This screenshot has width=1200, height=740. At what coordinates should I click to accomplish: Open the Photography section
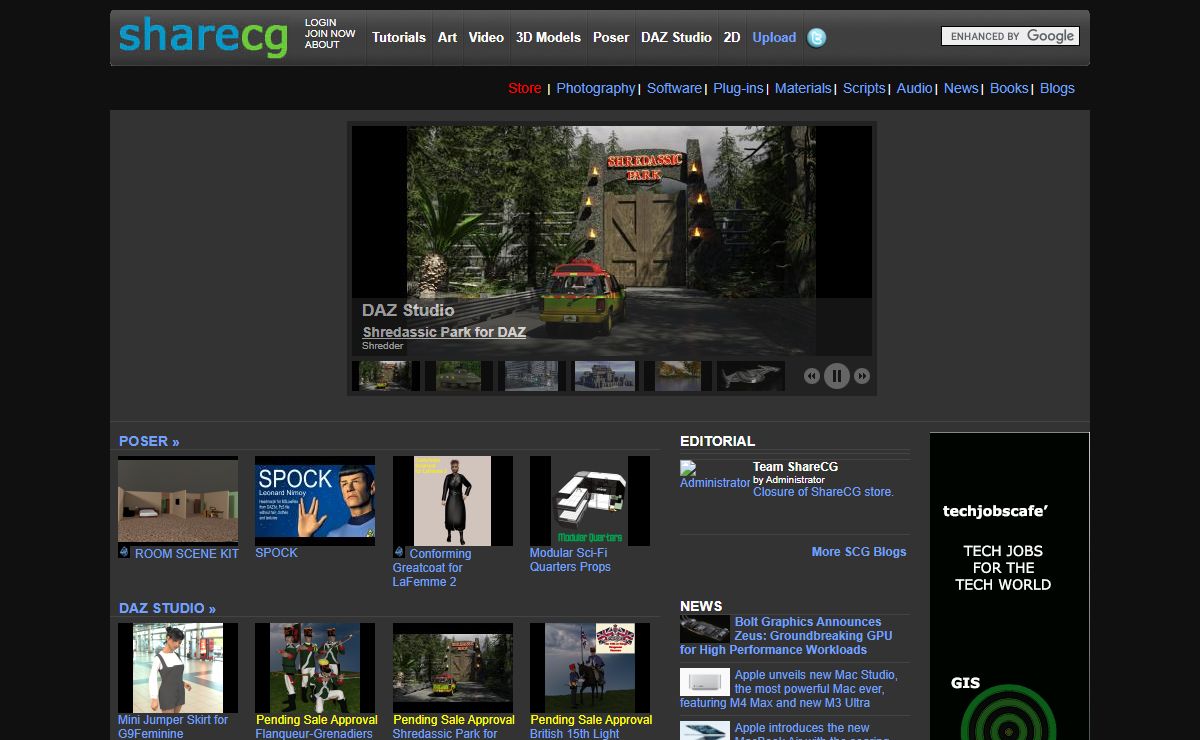tap(595, 88)
